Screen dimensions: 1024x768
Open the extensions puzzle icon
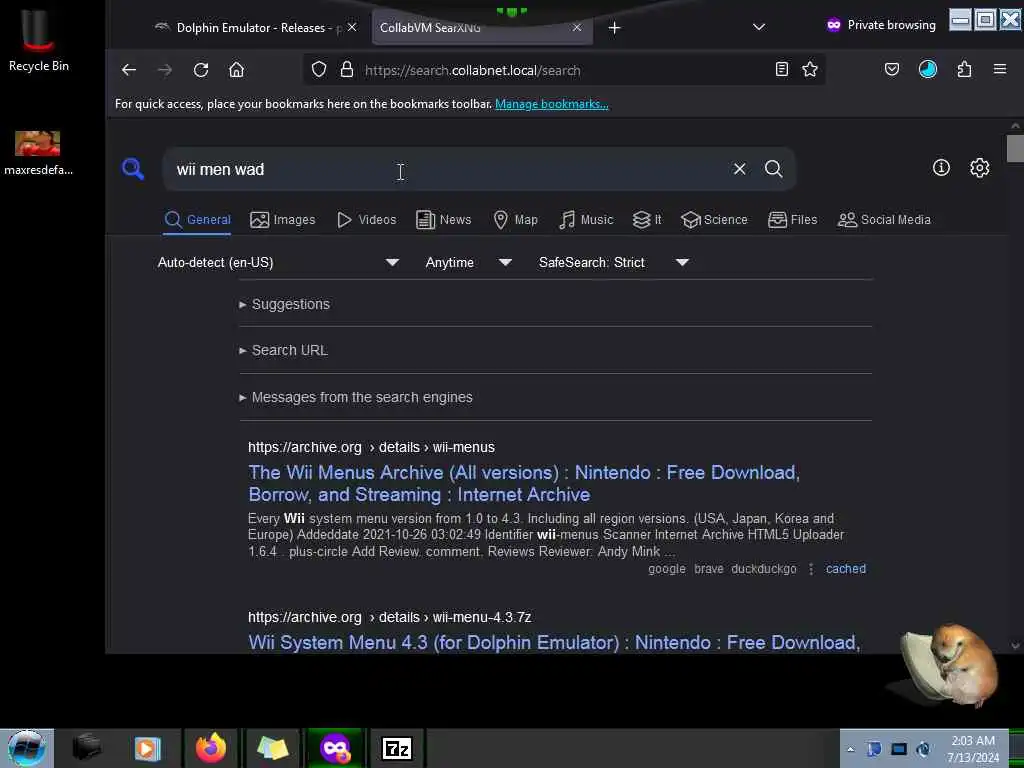(x=964, y=69)
